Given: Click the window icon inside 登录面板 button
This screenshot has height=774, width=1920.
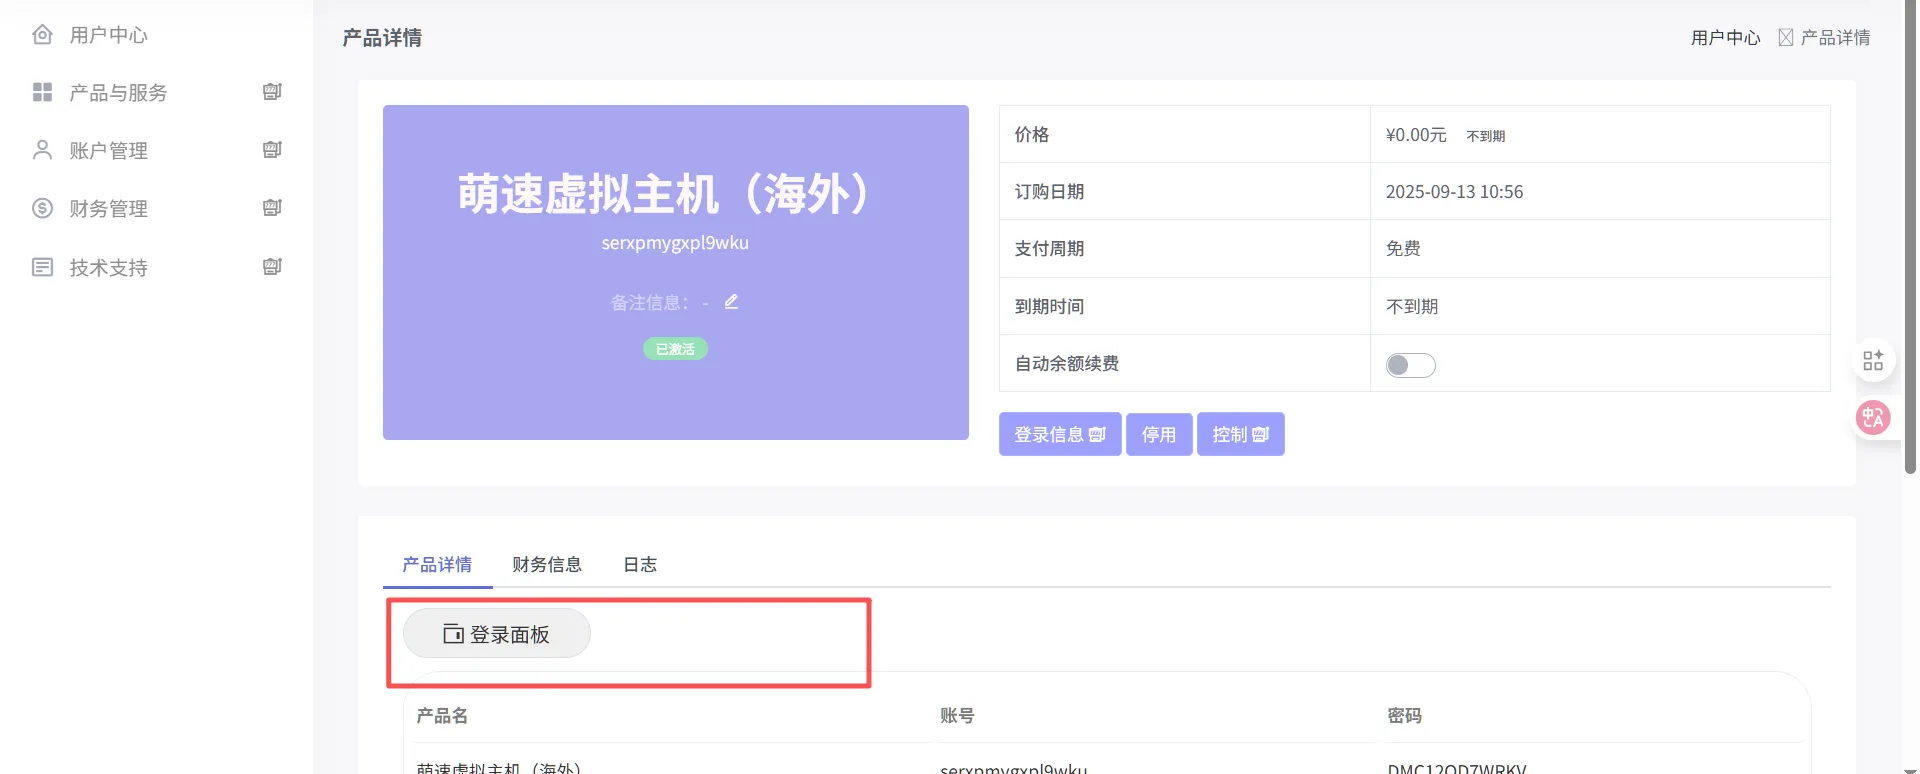Looking at the screenshot, I should 453,634.
